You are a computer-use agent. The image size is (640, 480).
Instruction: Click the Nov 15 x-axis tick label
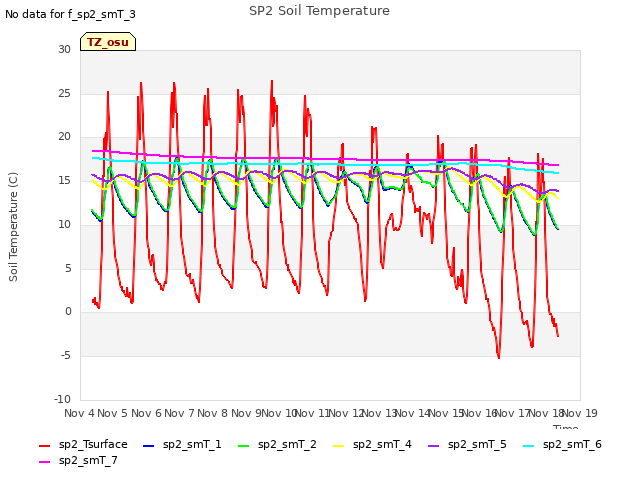(446, 413)
